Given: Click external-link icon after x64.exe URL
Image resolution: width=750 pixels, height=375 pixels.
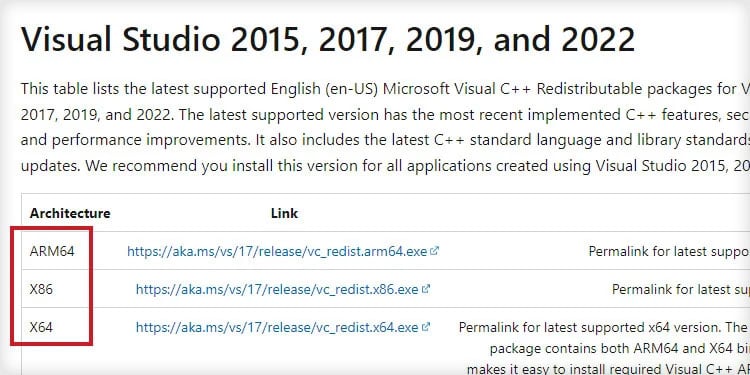Looking at the screenshot, I should tap(426, 327).
